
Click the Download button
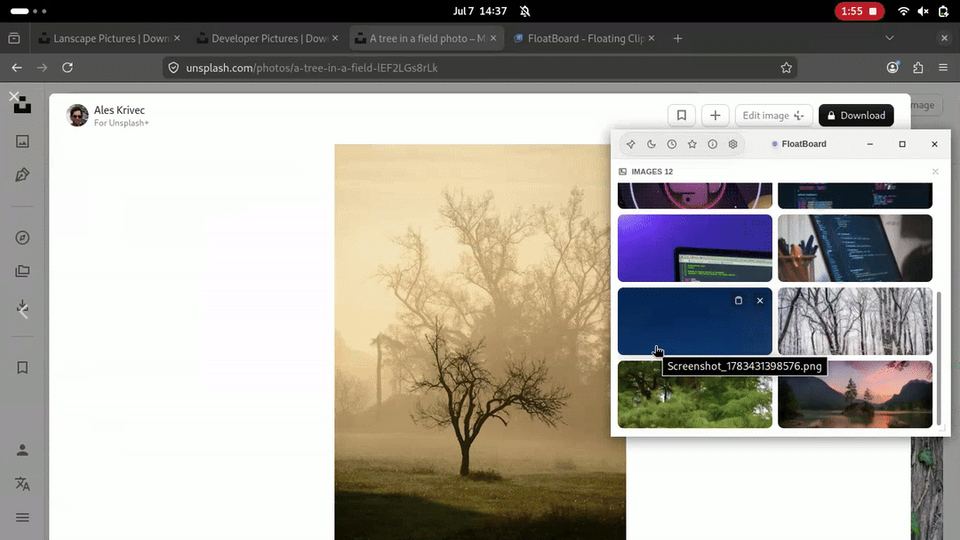tap(856, 115)
